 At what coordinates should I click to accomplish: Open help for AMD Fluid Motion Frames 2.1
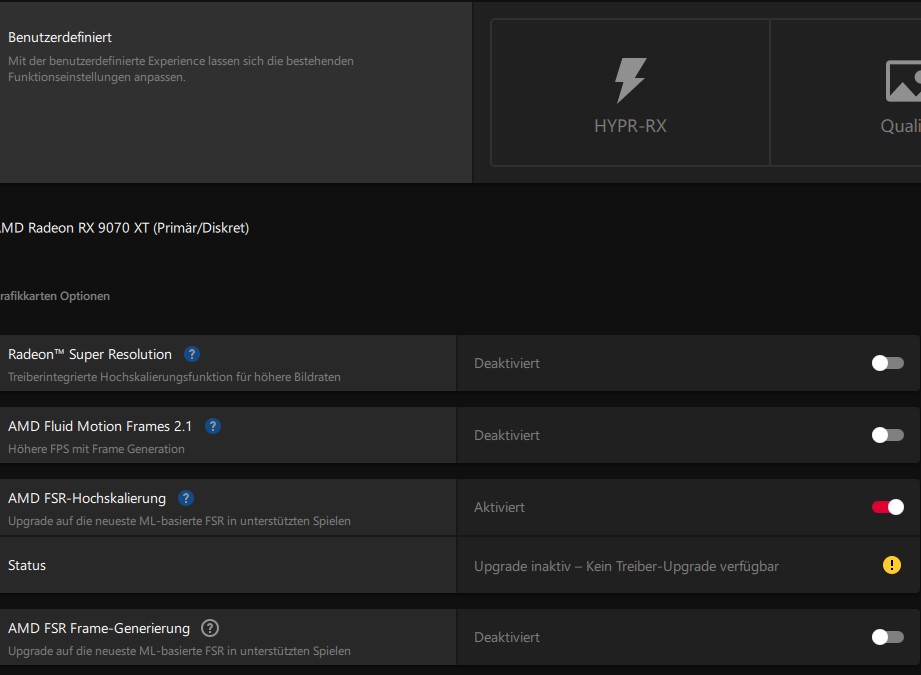click(213, 427)
